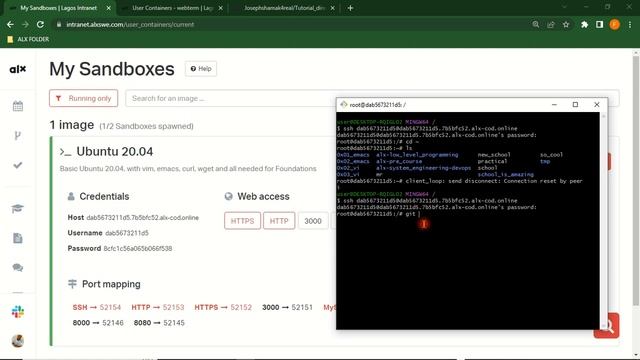640x360 pixels.
Task: Reload the page with refresh icon
Action: 40,24
